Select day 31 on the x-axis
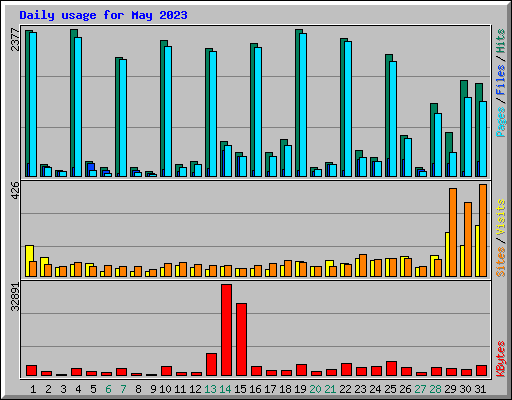The width and height of the screenshot is (512, 400). tap(480, 389)
